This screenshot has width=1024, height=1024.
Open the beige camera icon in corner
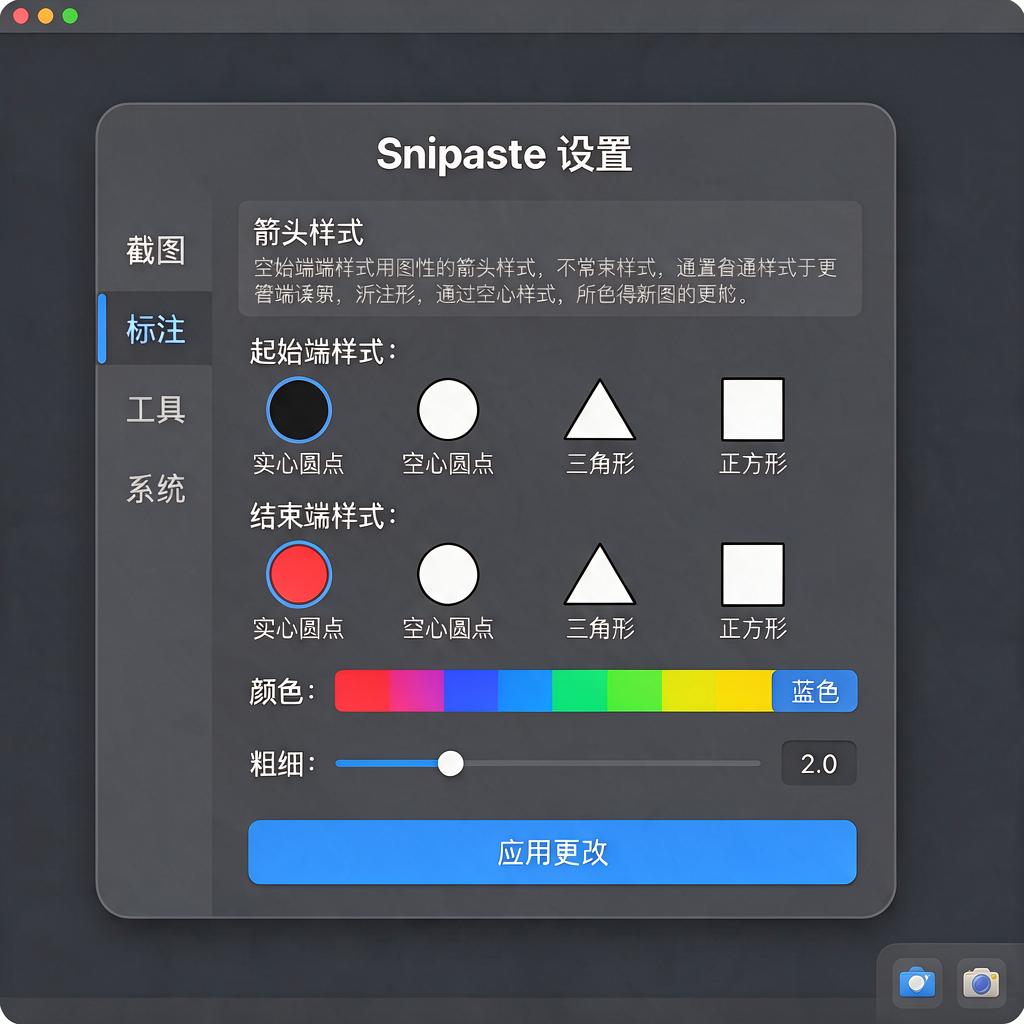(981, 983)
